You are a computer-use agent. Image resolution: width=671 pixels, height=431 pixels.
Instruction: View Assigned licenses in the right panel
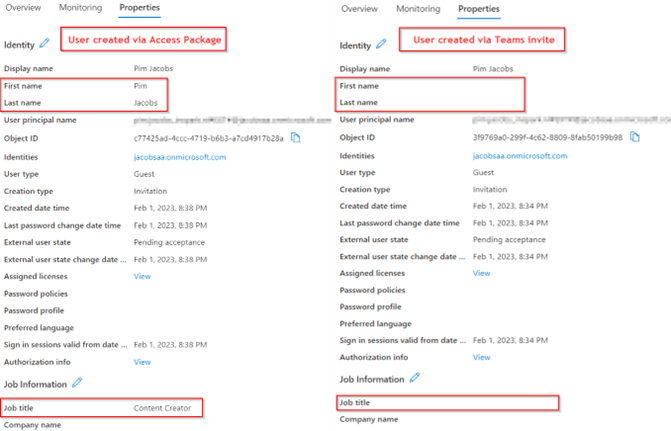pos(482,273)
